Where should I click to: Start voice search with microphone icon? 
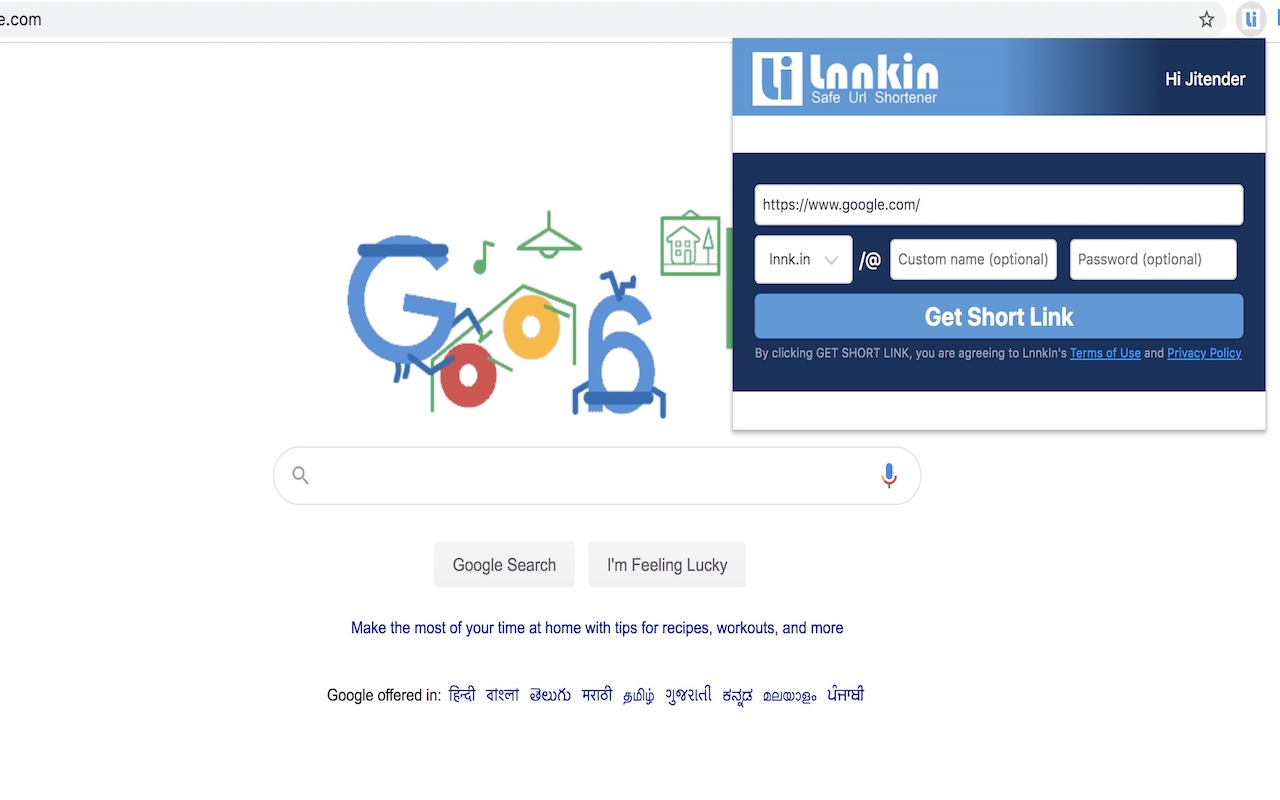tap(889, 476)
